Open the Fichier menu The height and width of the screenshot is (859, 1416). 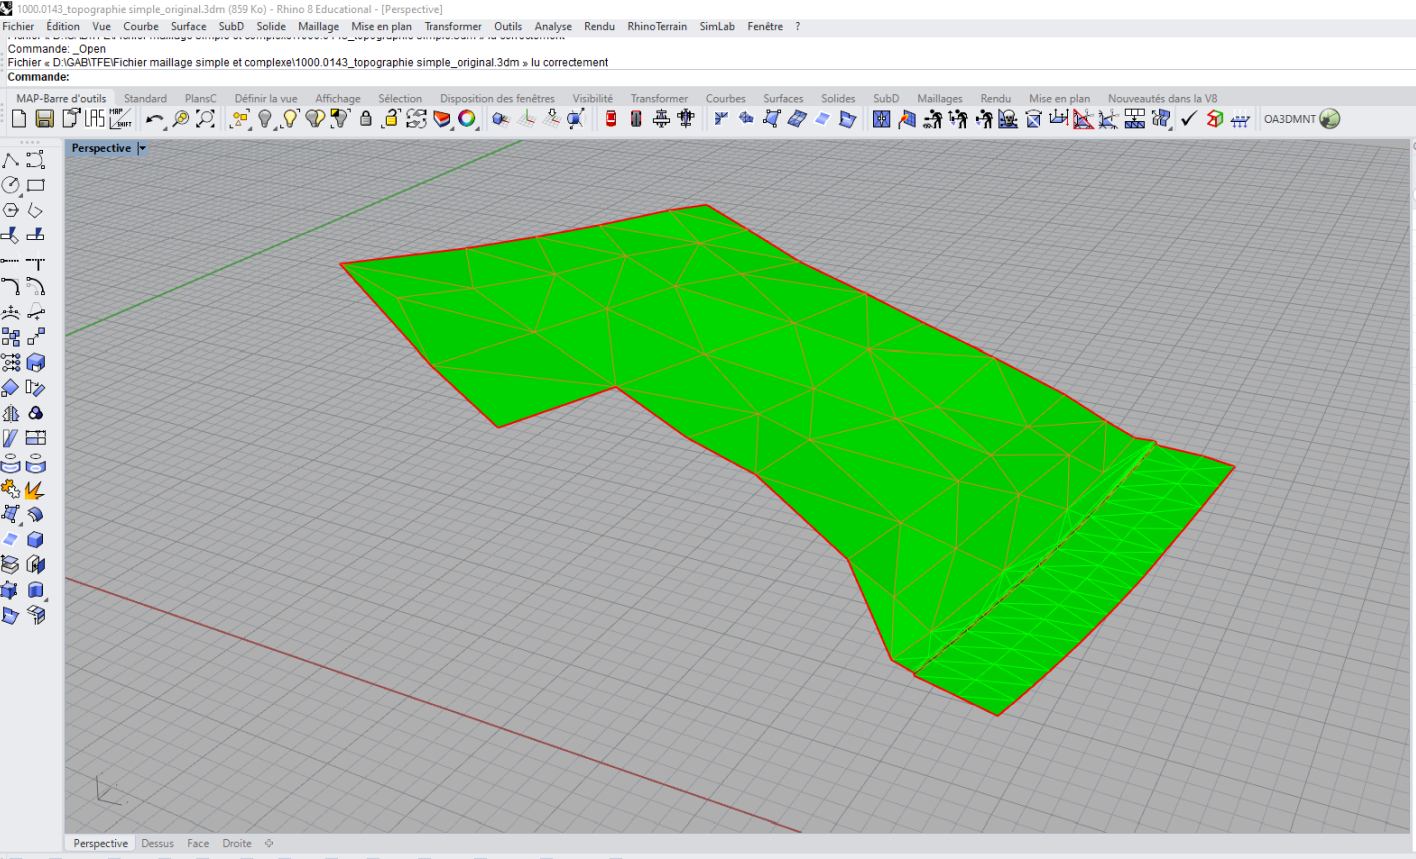click(x=18, y=27)
